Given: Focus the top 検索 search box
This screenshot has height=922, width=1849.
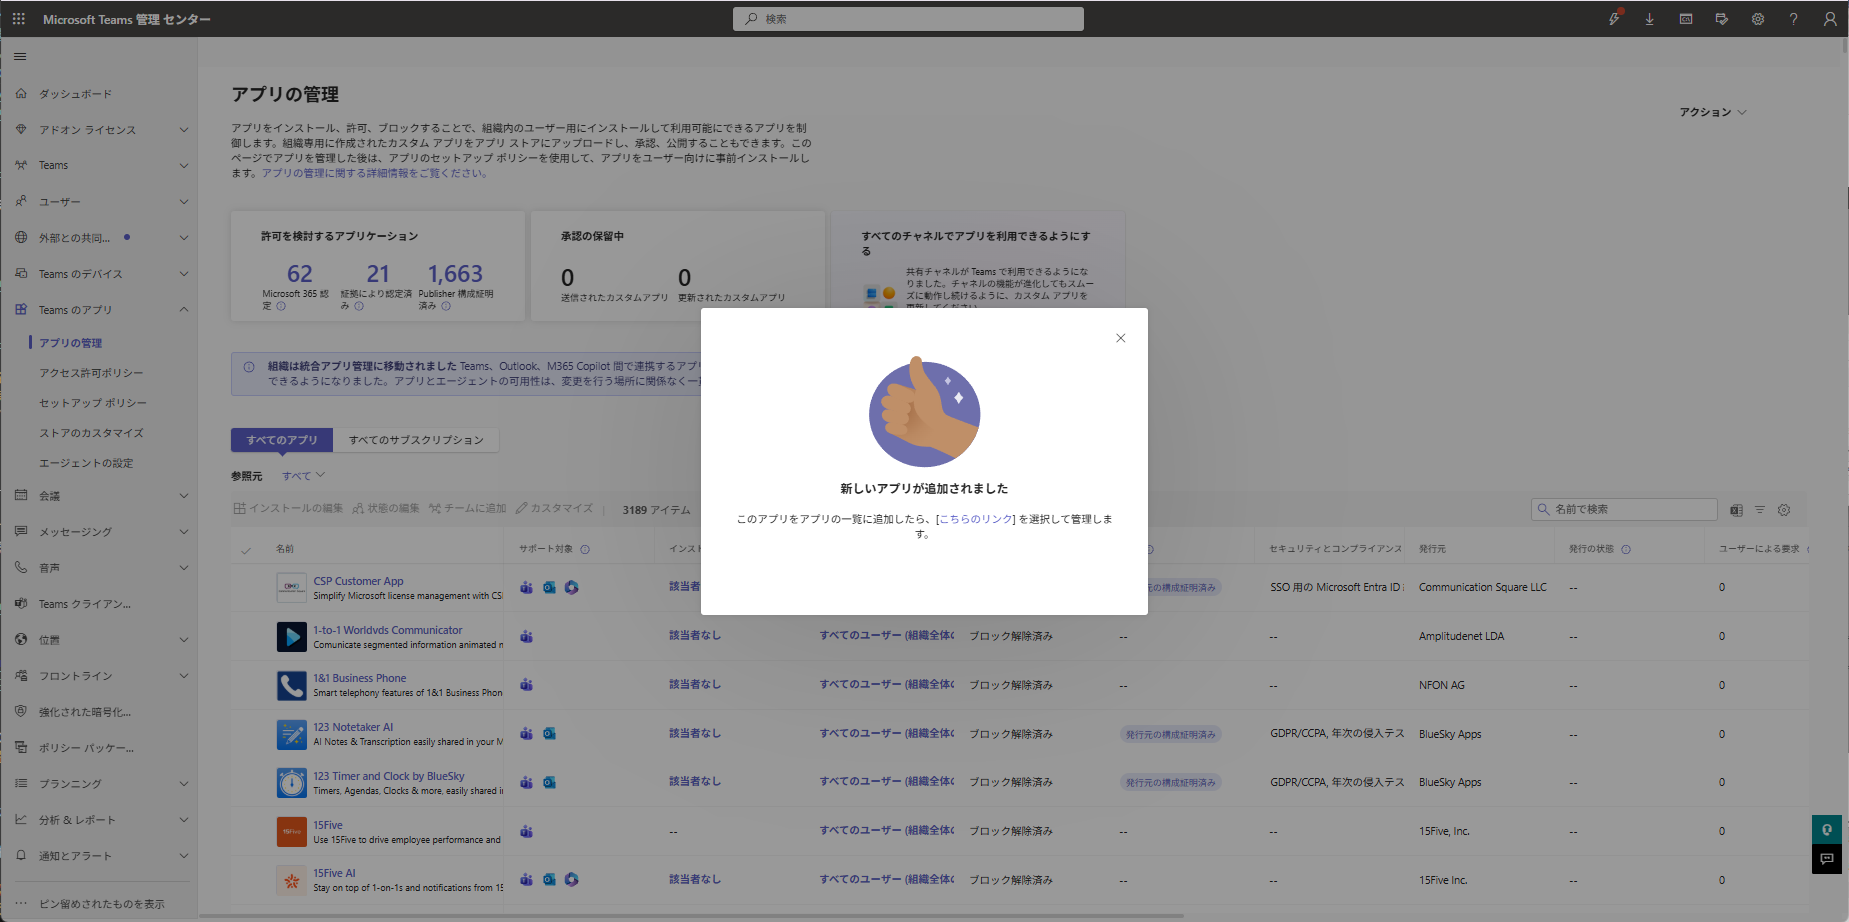Looking at the screenshot, I should click(908, 19).
